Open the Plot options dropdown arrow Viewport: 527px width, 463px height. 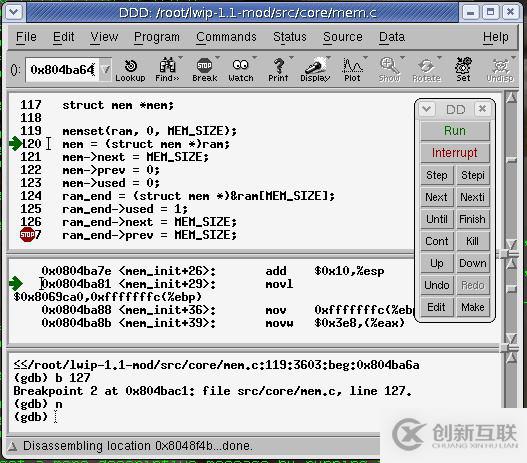[365, 58]
